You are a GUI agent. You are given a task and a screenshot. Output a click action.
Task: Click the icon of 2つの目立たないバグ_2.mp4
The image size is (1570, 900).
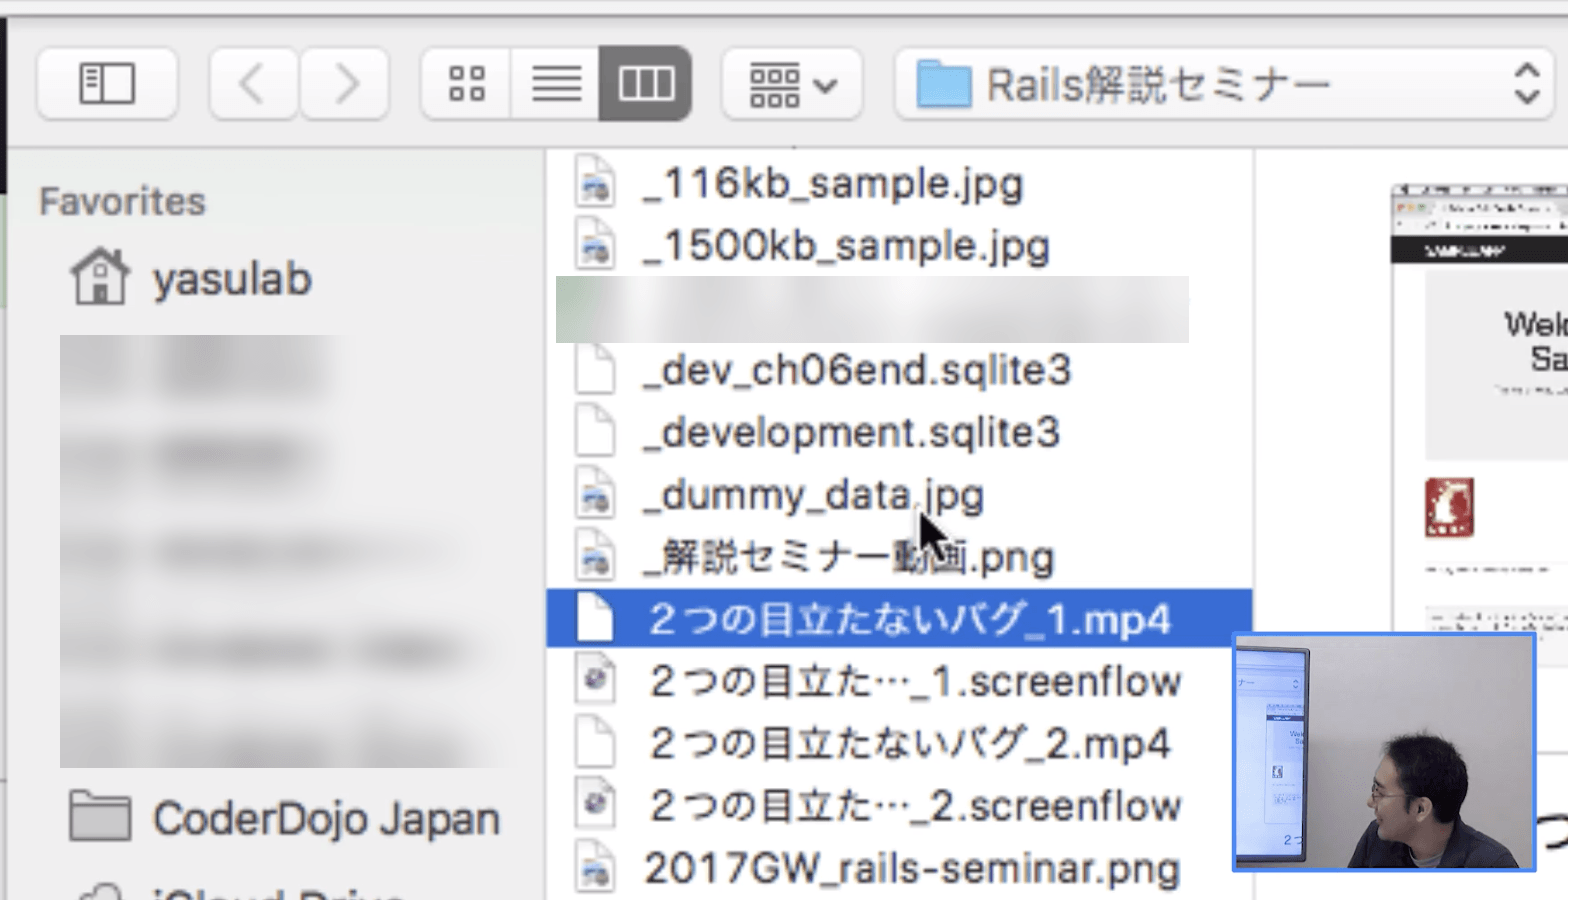[x=595, y=743]
